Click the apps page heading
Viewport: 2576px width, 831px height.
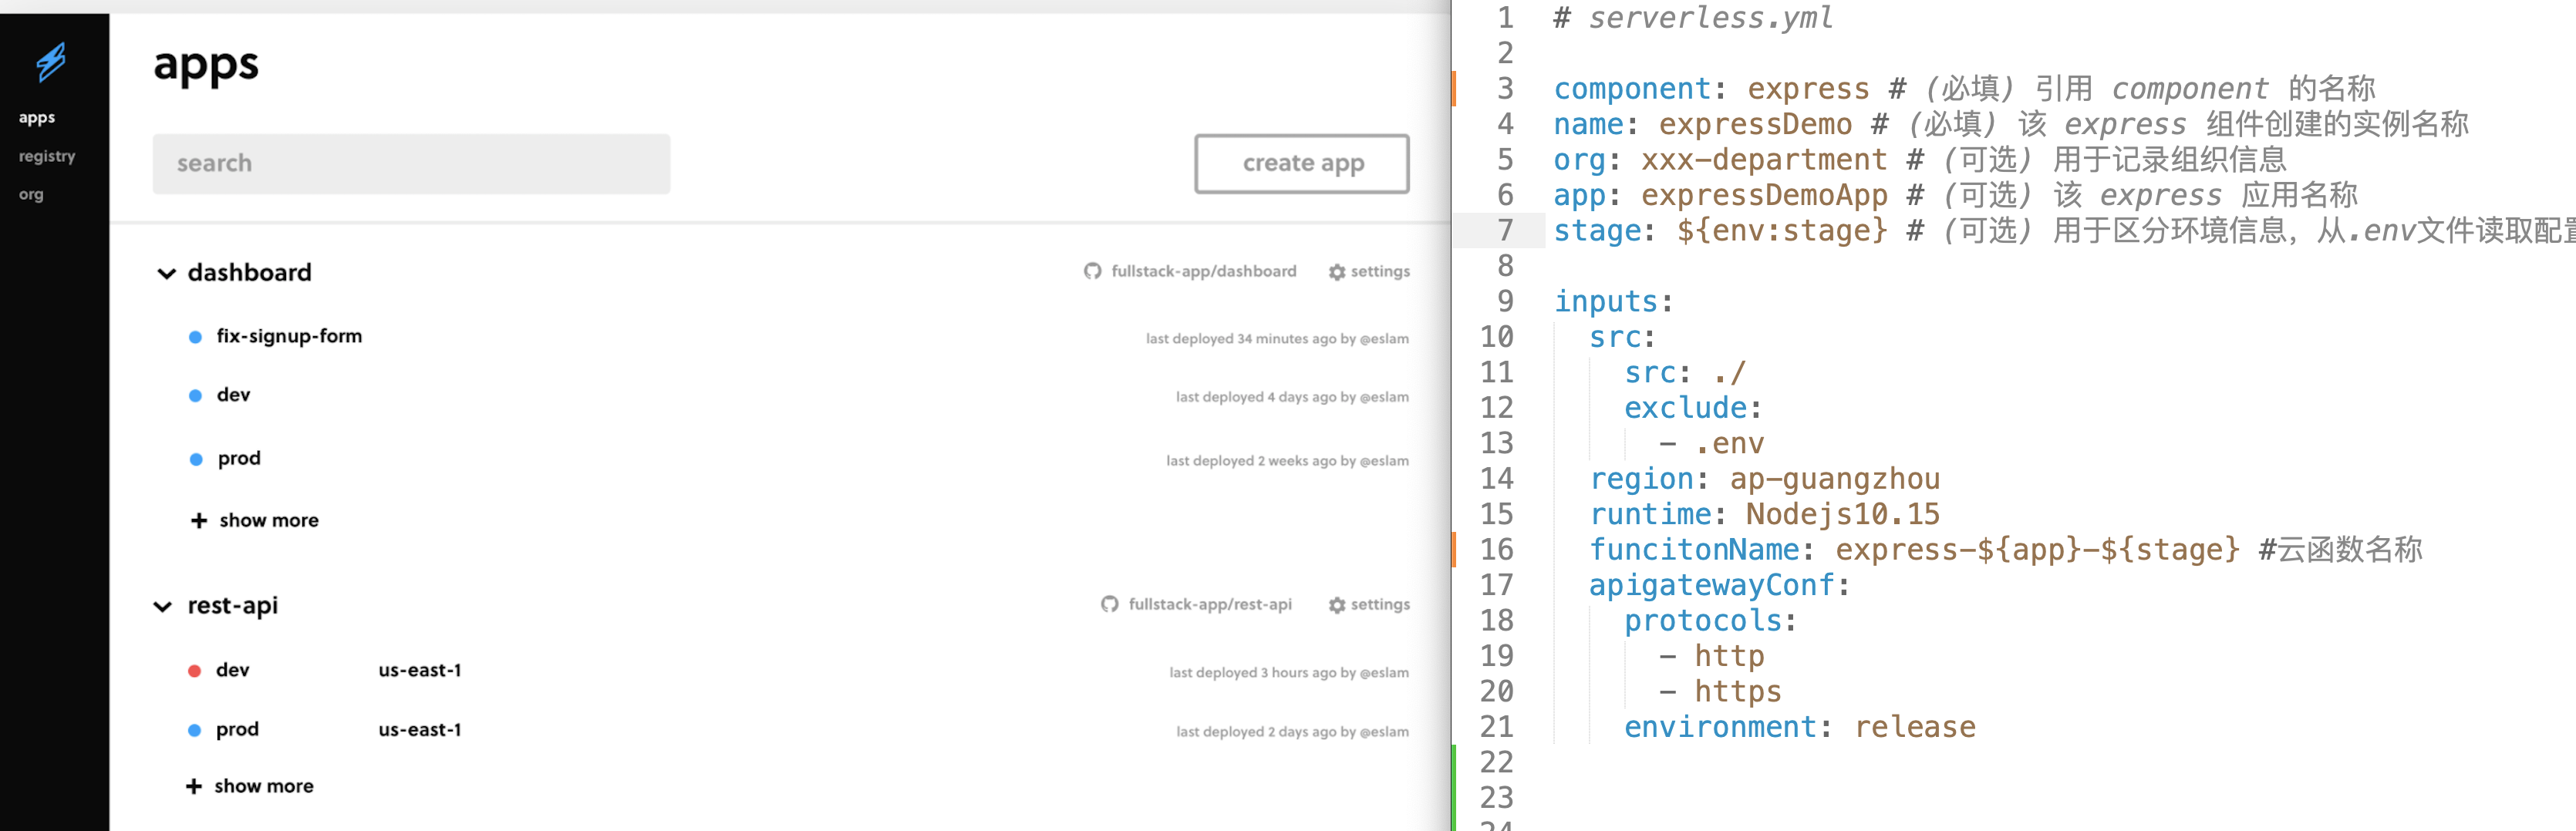[x=206, y=68]
